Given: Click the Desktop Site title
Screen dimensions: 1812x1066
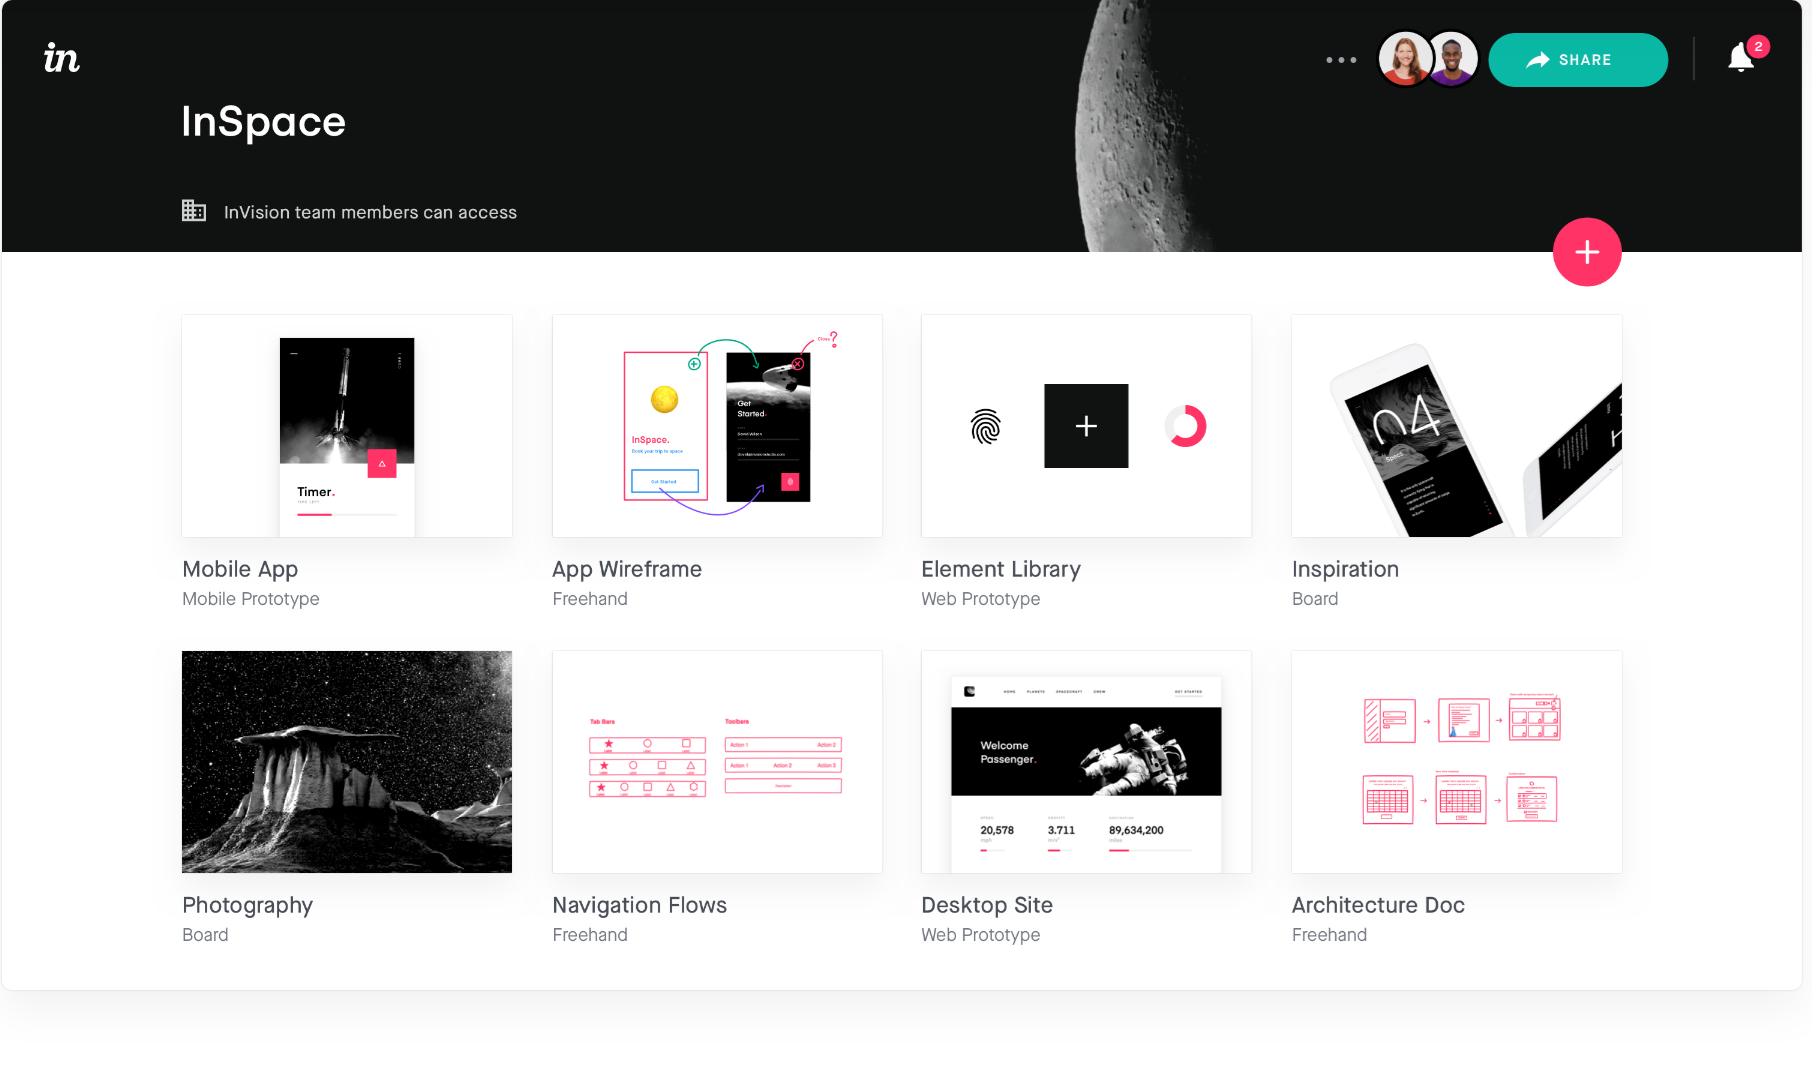Looking at the screenshot, I should (987, 906).
